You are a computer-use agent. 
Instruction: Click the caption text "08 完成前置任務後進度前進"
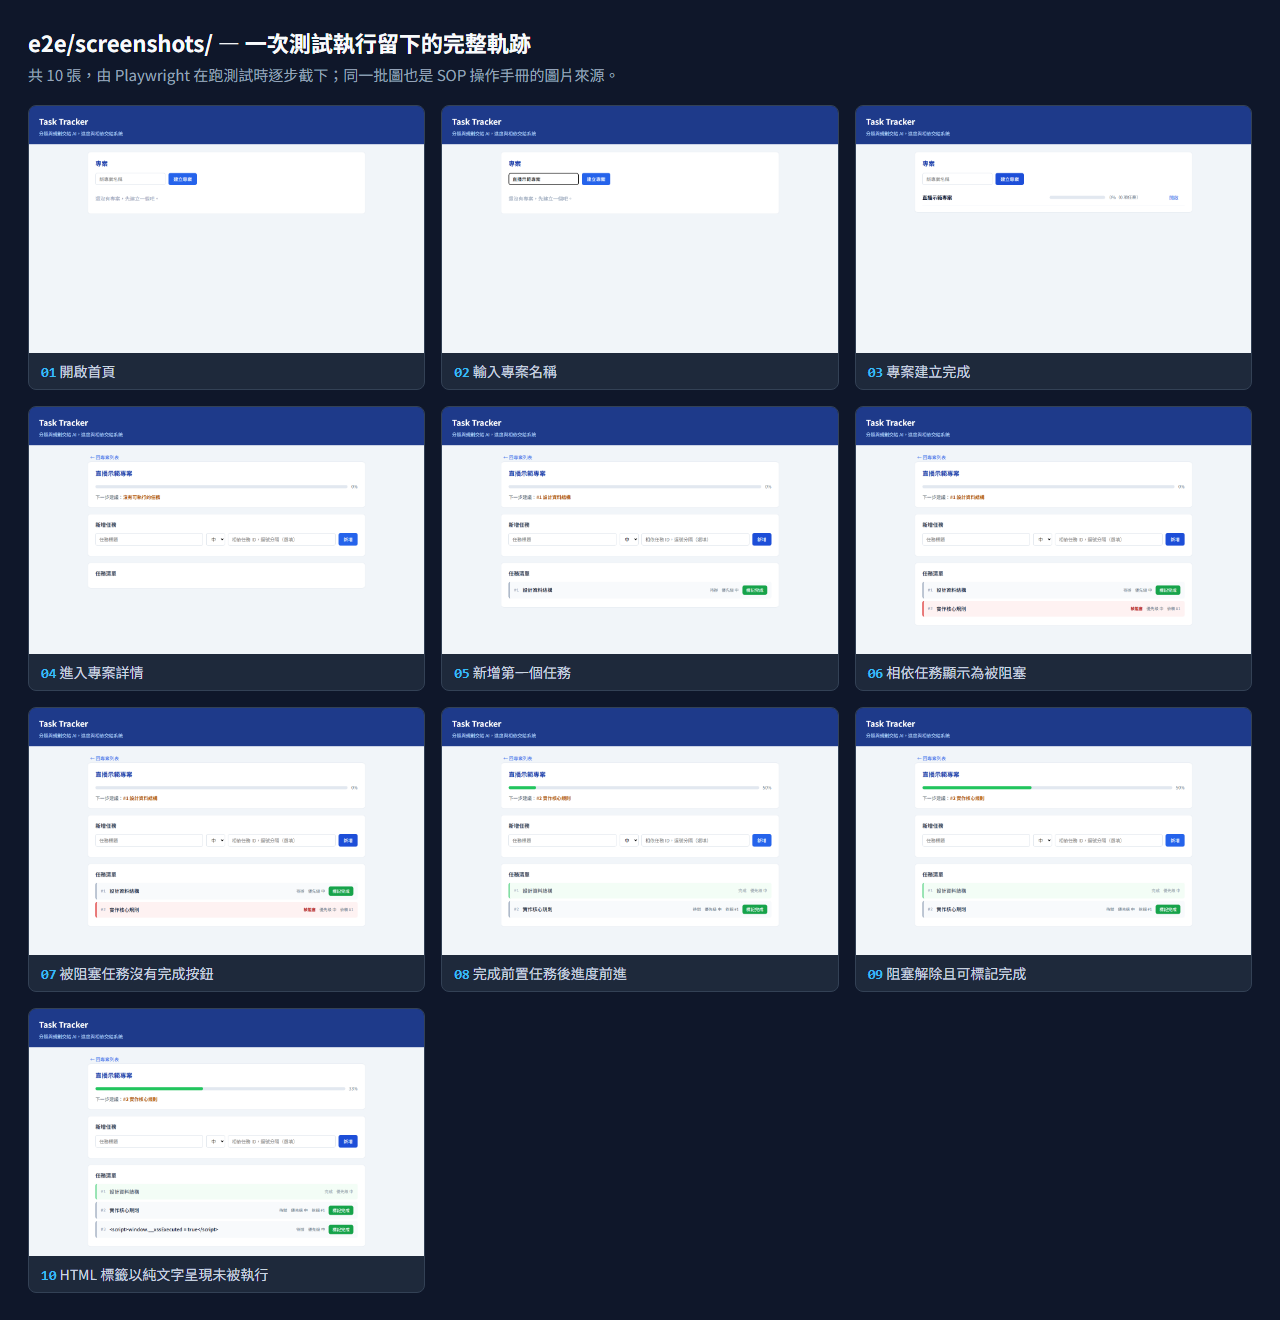tap(540, 974)
